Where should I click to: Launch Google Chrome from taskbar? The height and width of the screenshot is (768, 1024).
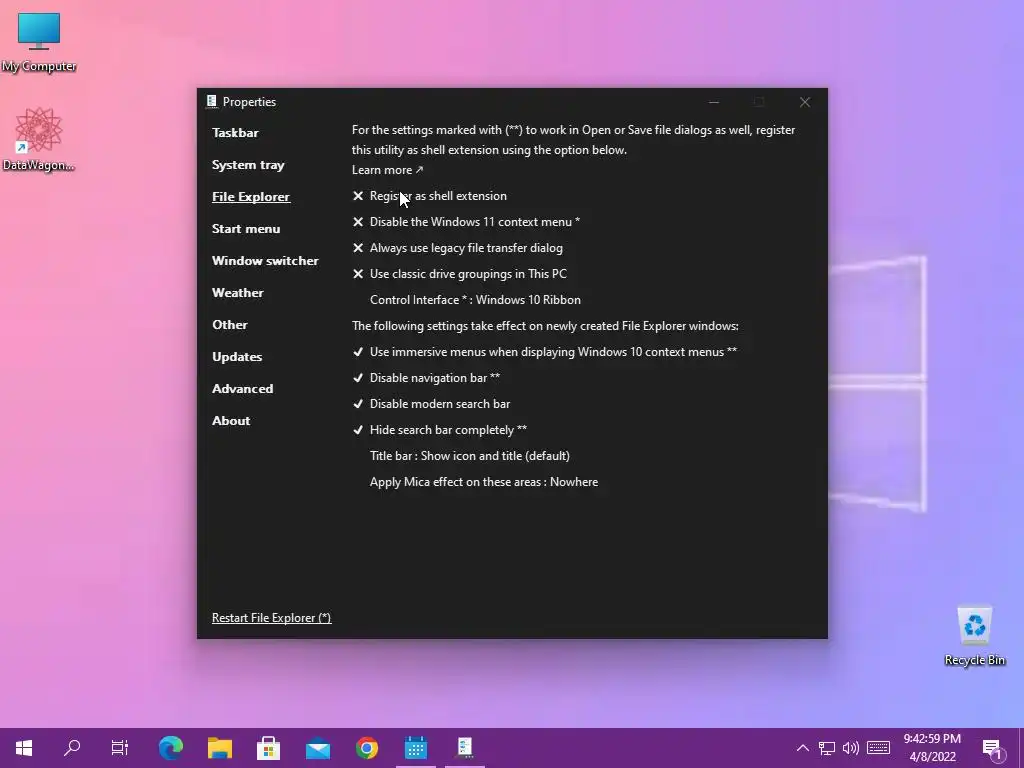pyautogui.click(x=367, y=748)
